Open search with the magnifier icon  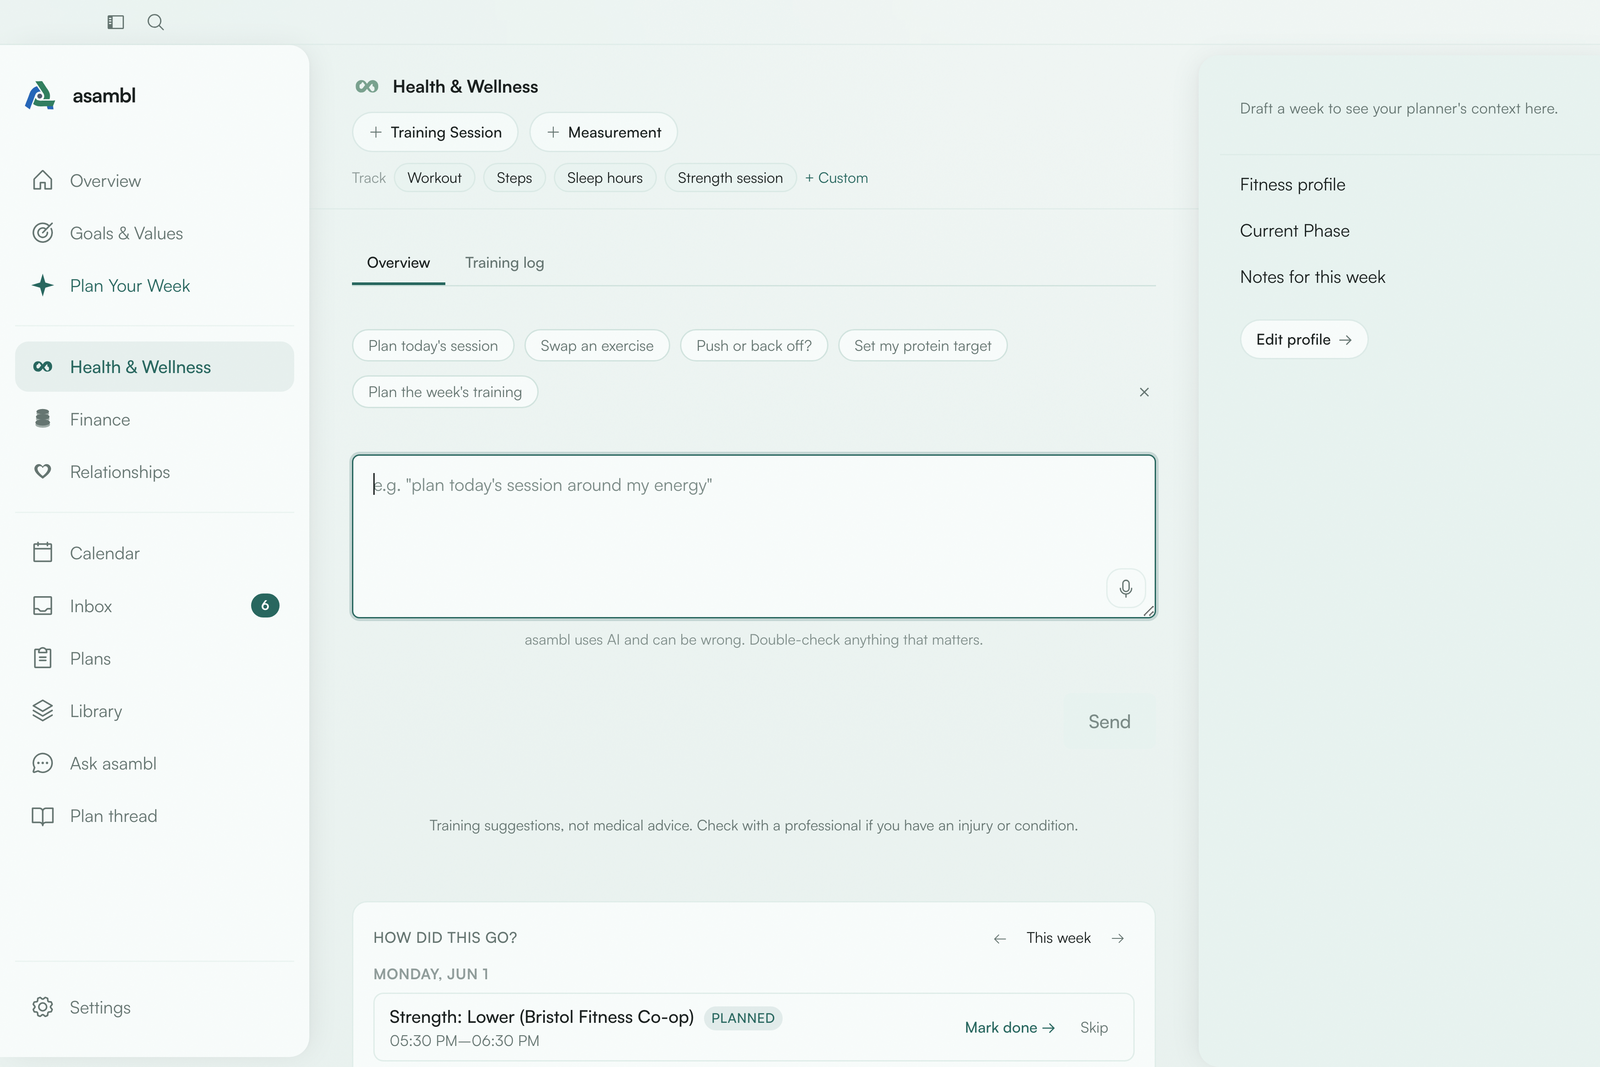156,22
